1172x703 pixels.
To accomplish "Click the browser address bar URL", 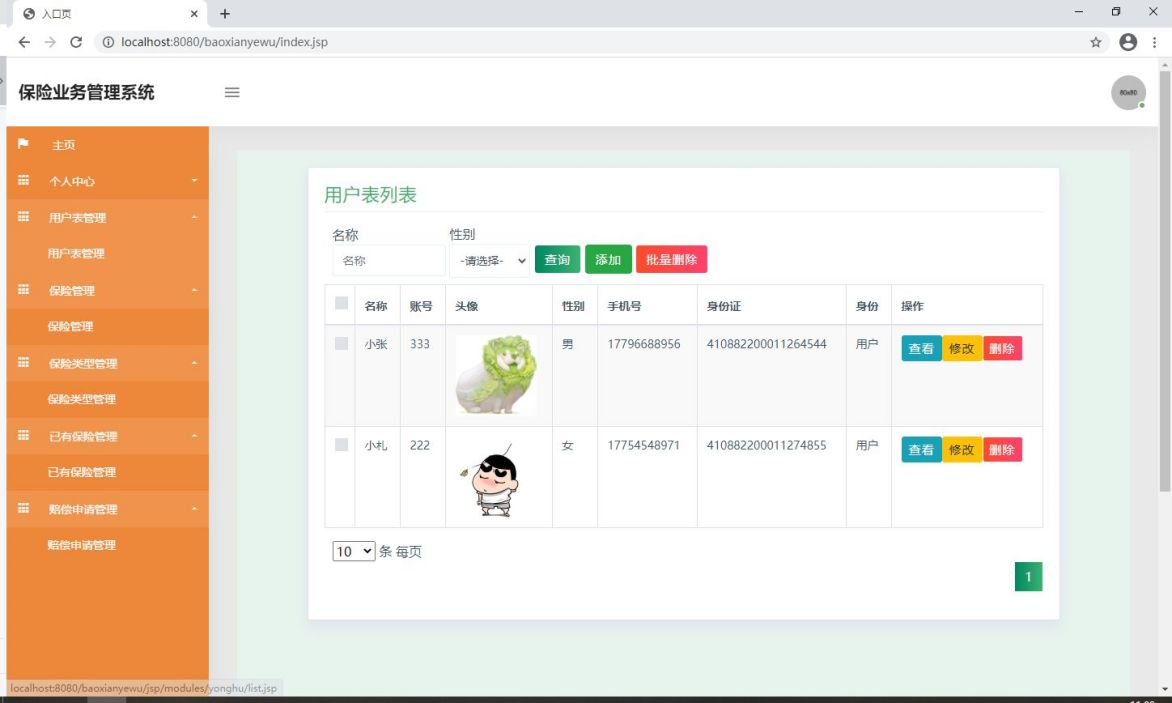I will click(224, 42).
